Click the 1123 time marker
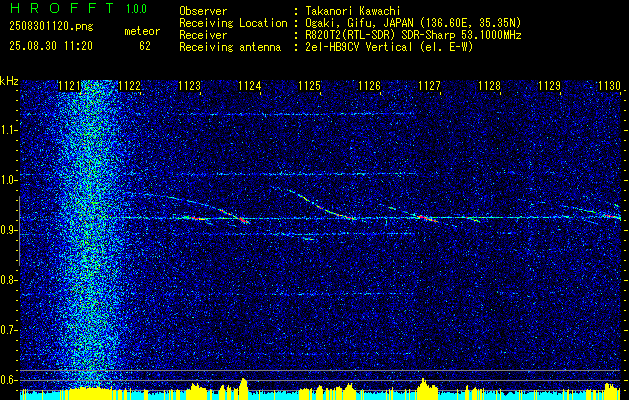The height and width of the screenshot is (400, 629). pos(189,85)
